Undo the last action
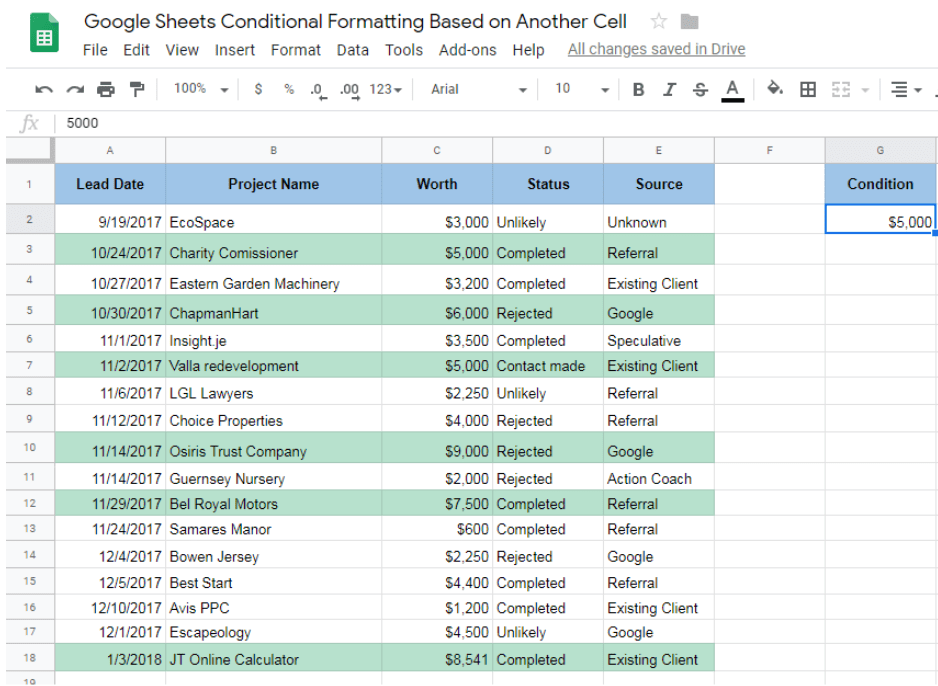 (x=44, y=90)
